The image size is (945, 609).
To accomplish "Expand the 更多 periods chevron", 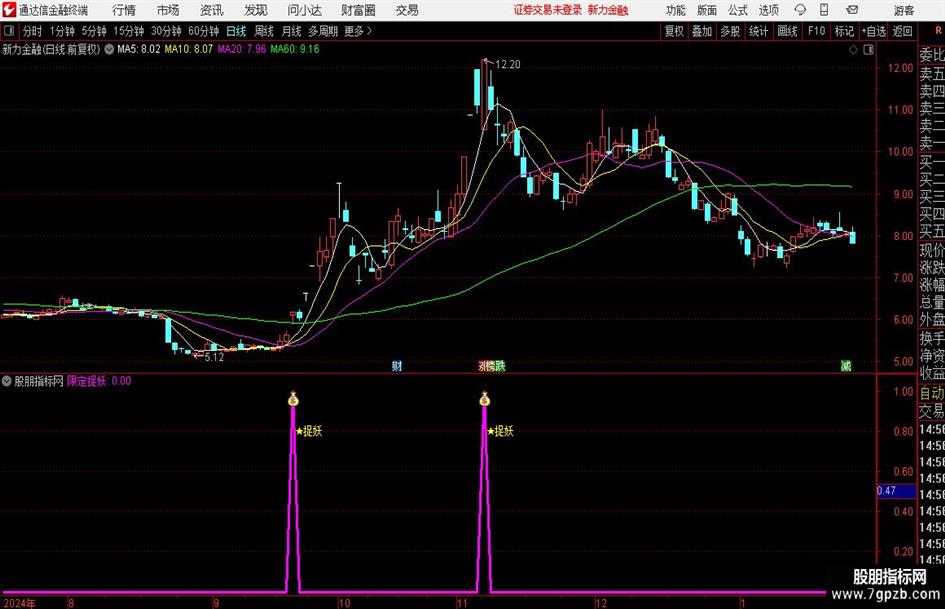I will [x=359, y=31].
